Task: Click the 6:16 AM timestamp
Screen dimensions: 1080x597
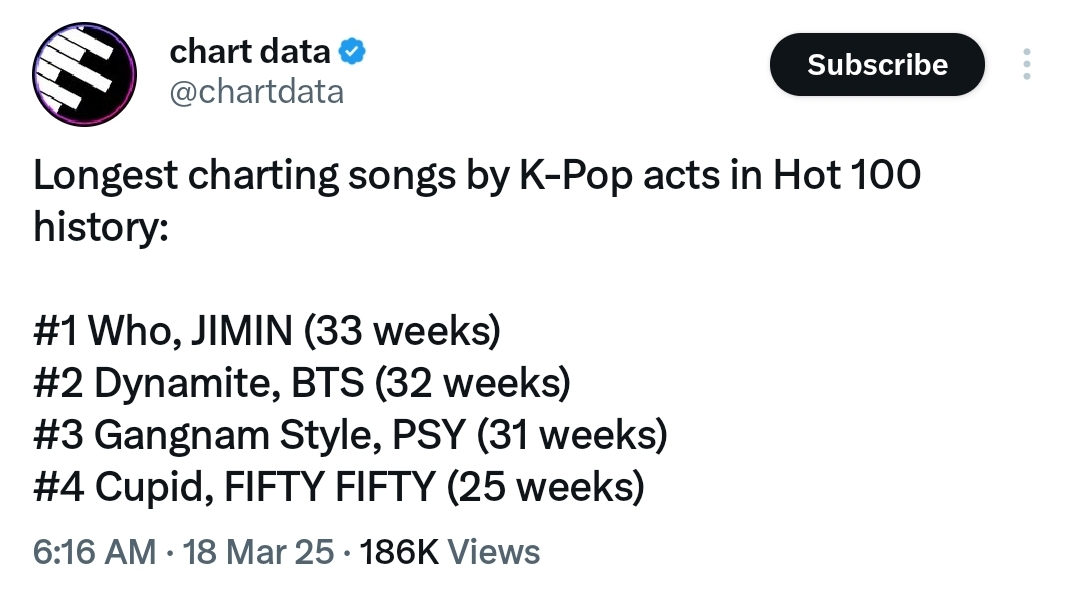Action: pyautogui.click(x=94, y=552)
